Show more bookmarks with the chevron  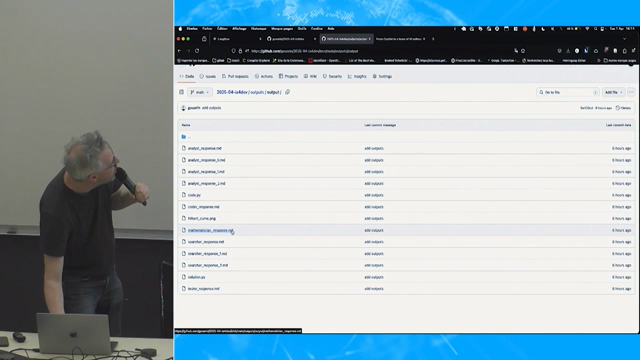tap(599, 60)
